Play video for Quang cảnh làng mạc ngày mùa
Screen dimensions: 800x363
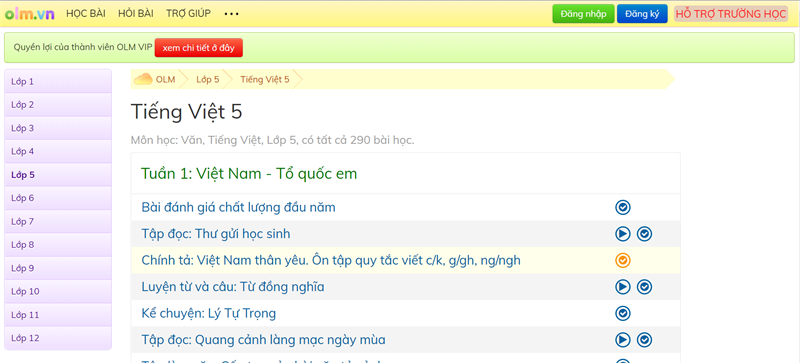tap(622, 340)
